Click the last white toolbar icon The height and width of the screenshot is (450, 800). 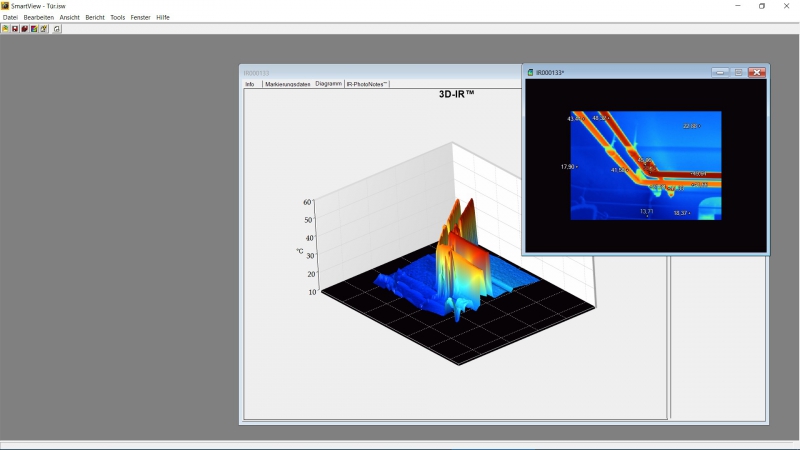pos(57,28)
